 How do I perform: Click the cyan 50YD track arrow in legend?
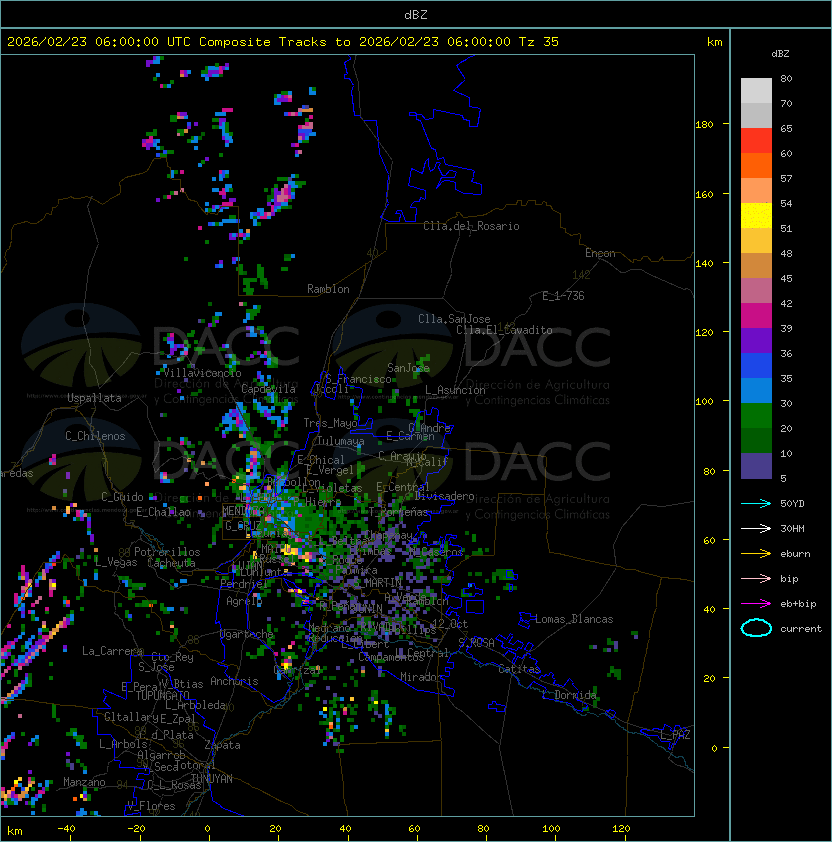756,504
